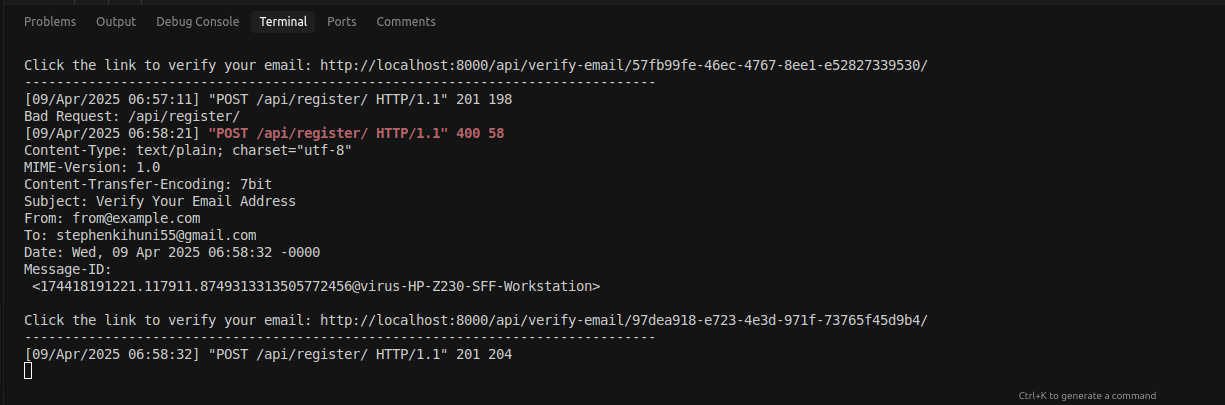Open verify-email link ending in e52827339530
The height and width of the screenshot is (405, 1225).
pyautogui.click(x=624, y=66)
